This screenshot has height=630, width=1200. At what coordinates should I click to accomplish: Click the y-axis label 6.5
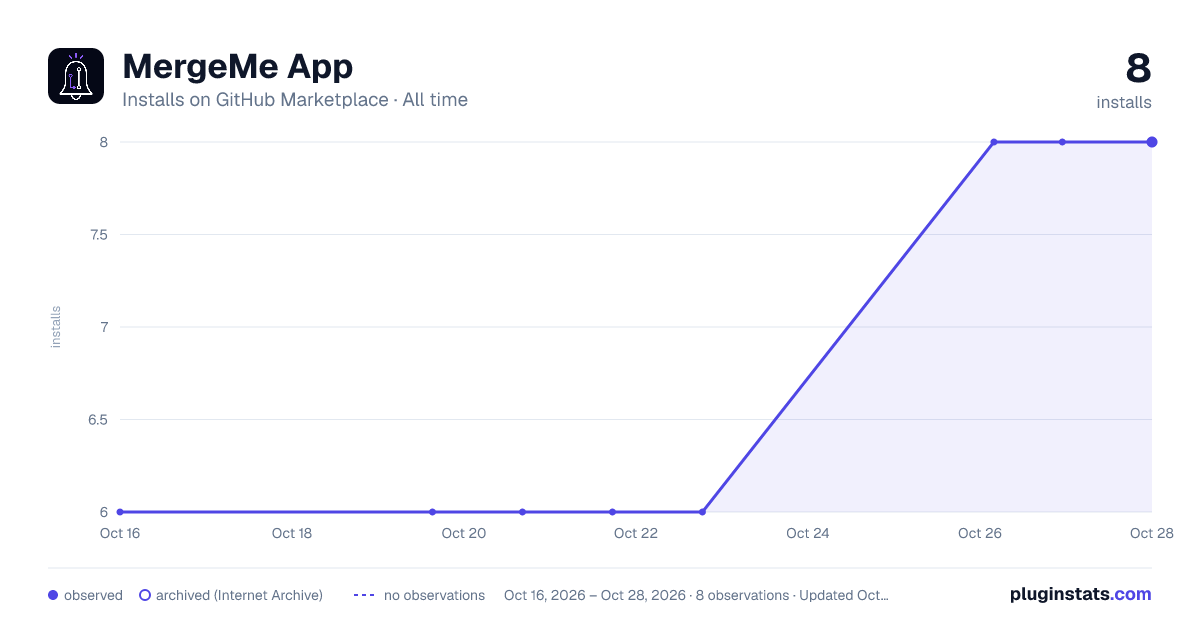pos(97,420)
